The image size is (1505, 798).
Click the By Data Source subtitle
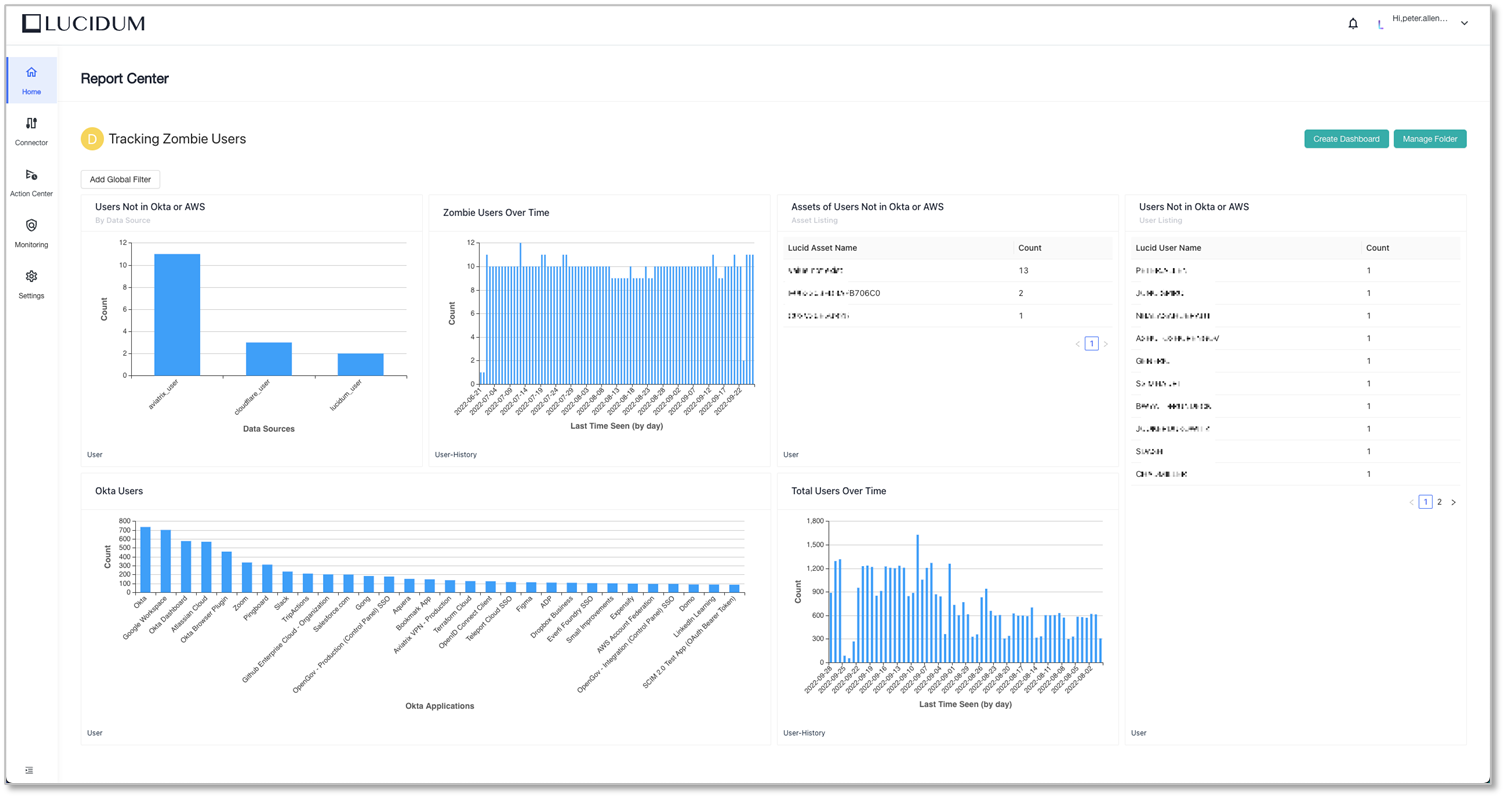[x=123, y=220]
